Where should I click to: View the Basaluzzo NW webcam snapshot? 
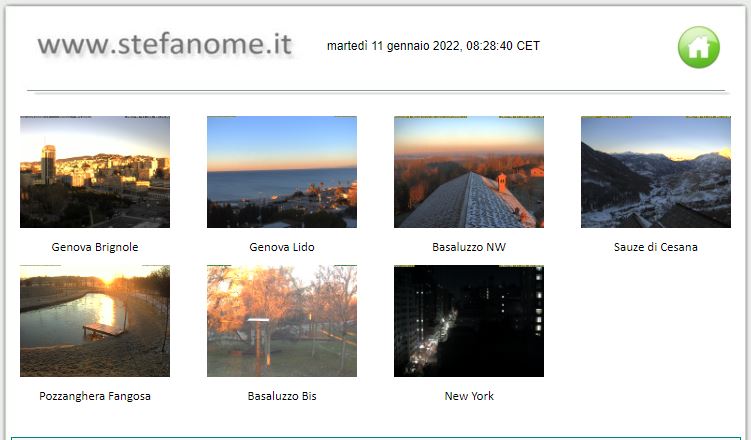pos(469,172)
